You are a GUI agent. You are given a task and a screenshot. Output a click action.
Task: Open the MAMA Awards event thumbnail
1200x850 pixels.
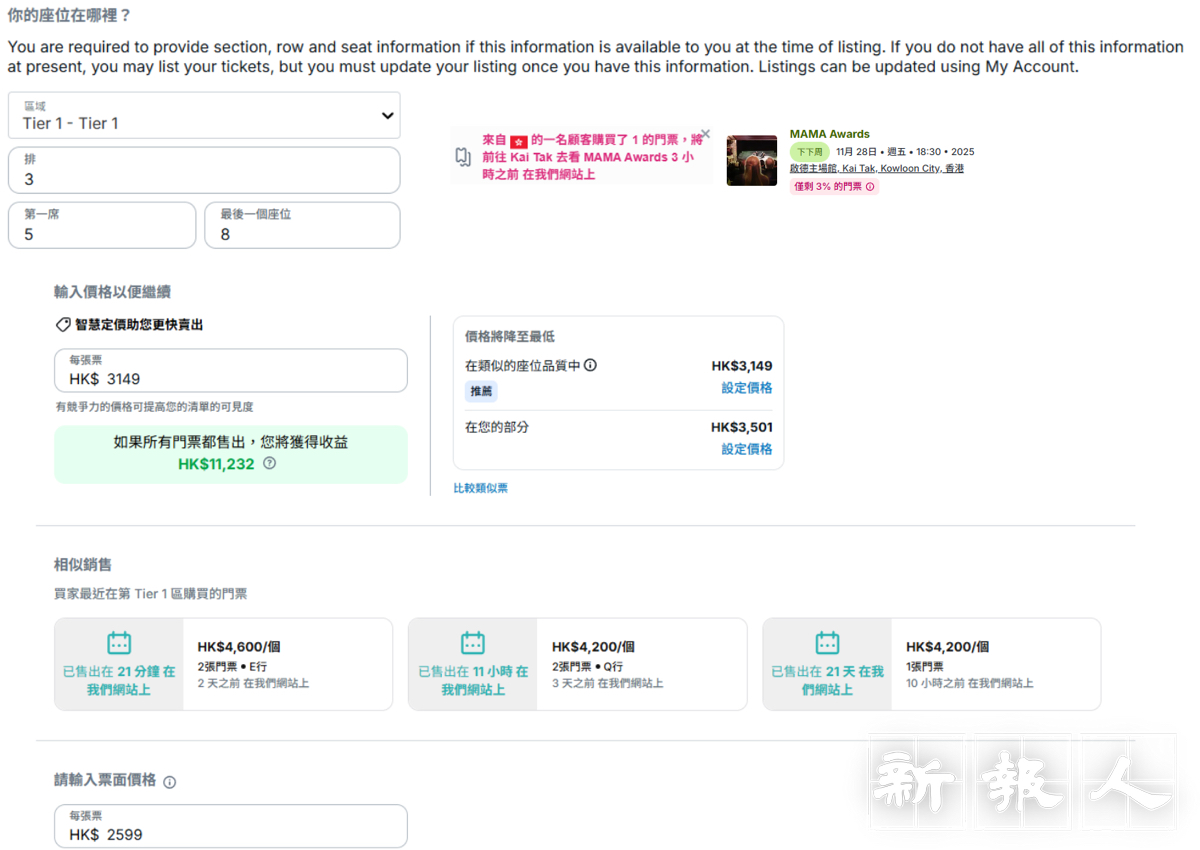pos(751,160)
